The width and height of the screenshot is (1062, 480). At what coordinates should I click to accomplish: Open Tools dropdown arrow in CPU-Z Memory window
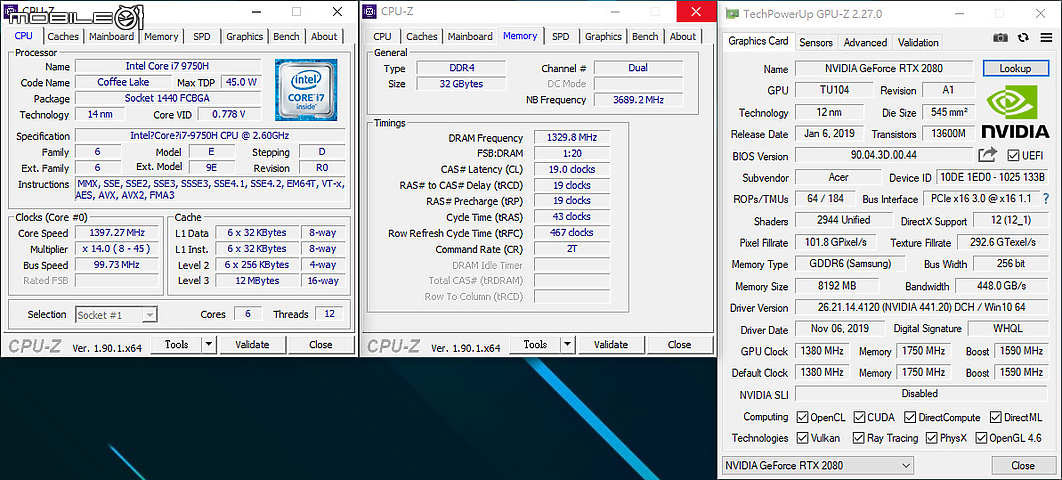(568, 345)
